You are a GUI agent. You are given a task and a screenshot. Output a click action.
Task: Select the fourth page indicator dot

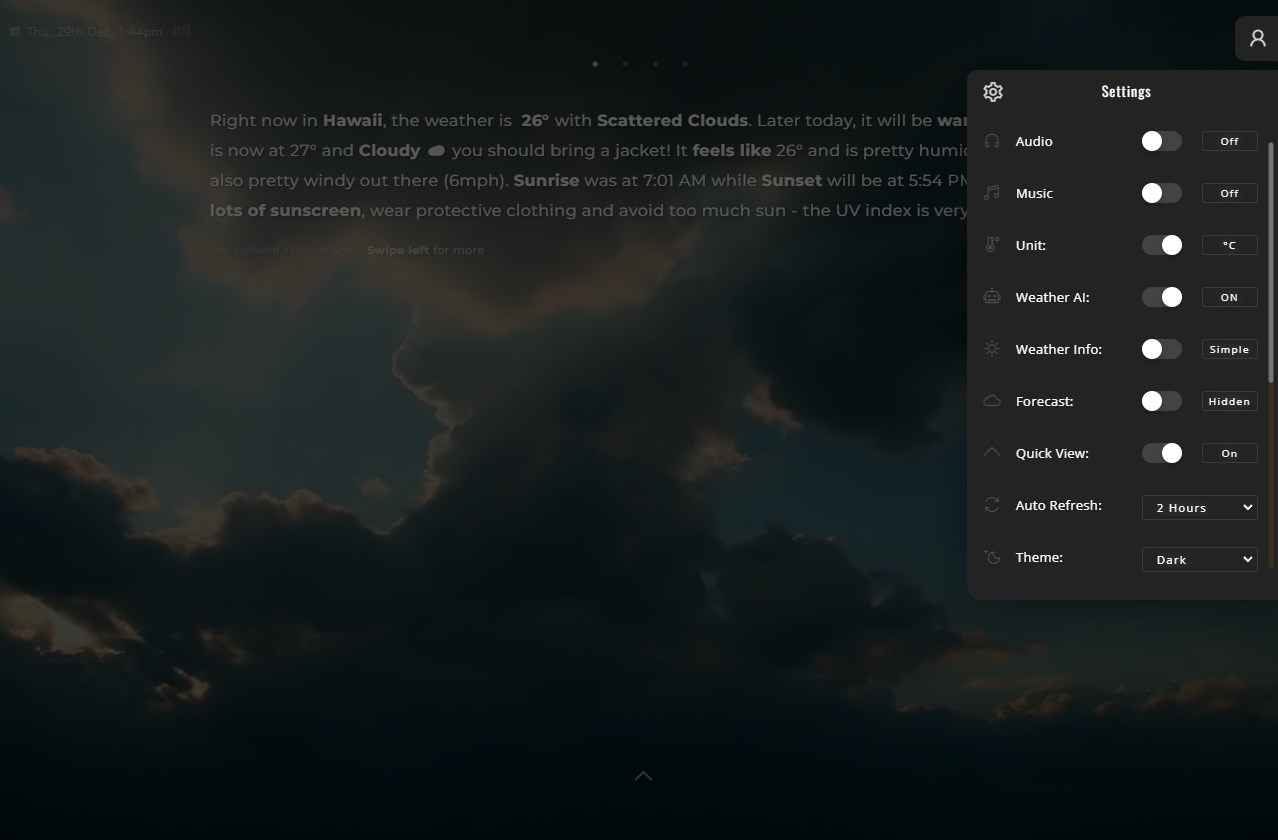click(x=685, y=63)
